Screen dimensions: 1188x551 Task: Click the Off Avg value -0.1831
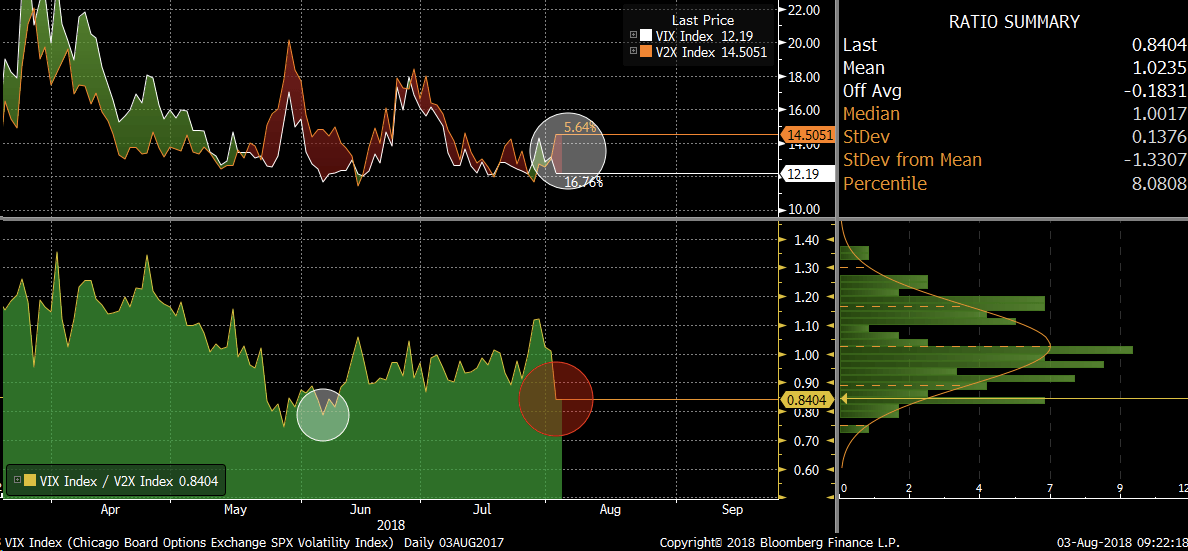(1156, 91)
